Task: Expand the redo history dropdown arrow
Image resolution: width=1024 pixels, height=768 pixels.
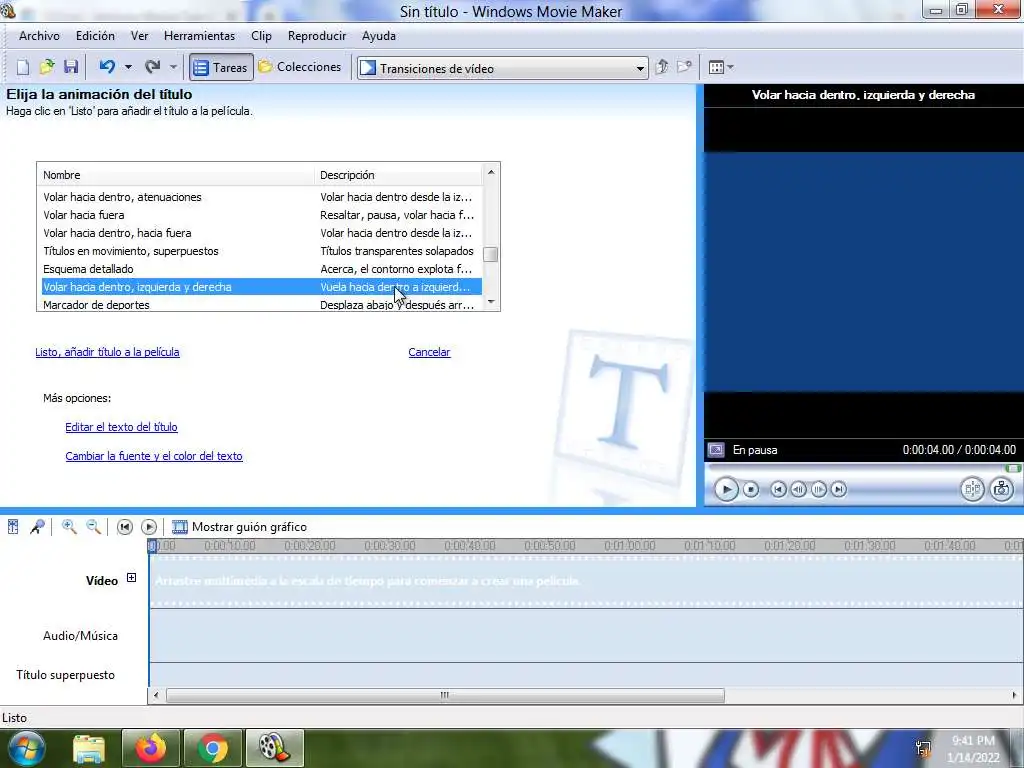Action: click(x=173, y=67)
